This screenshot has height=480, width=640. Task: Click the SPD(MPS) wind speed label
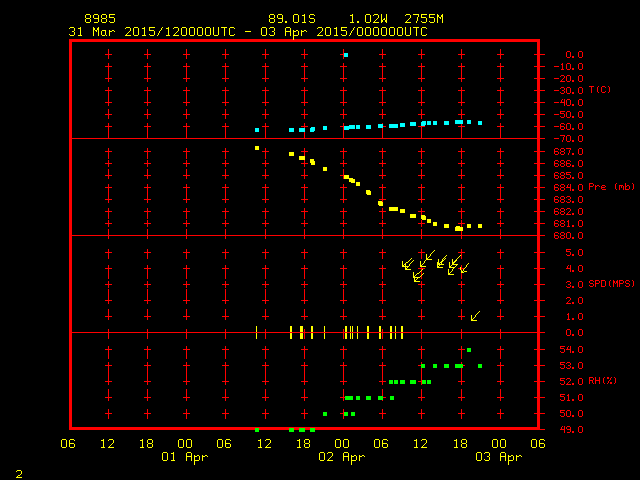pos(611,283)
